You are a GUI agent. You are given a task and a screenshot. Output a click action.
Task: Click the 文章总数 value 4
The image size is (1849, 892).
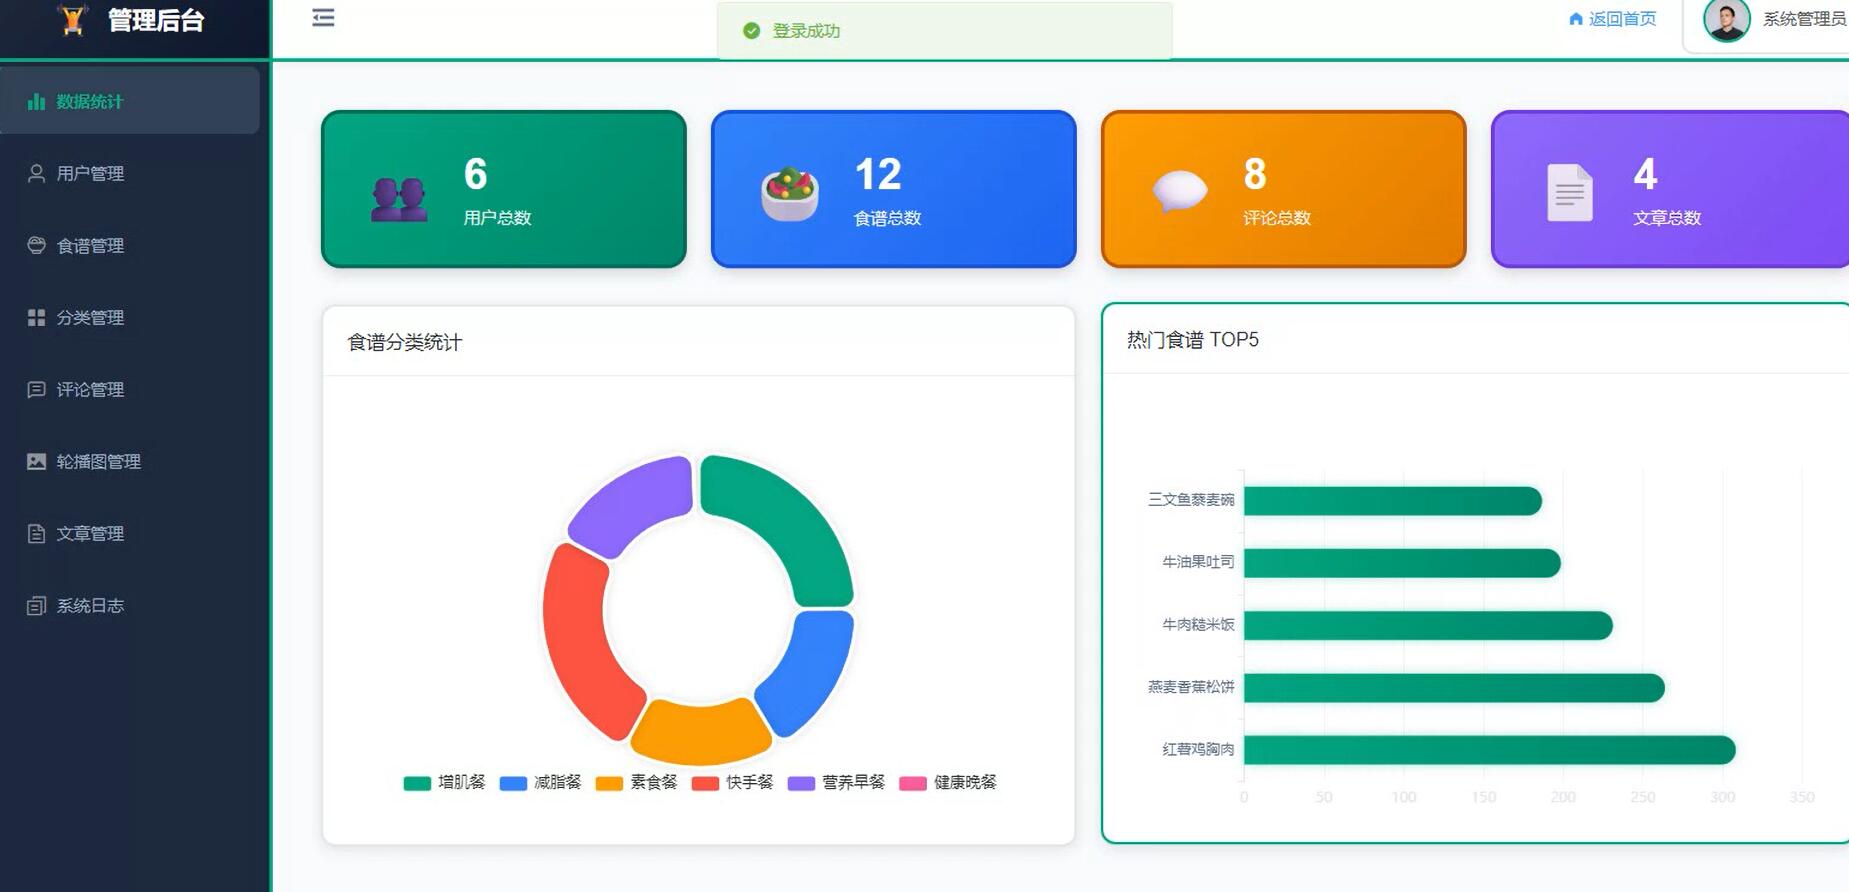(x=1645, y=175)
